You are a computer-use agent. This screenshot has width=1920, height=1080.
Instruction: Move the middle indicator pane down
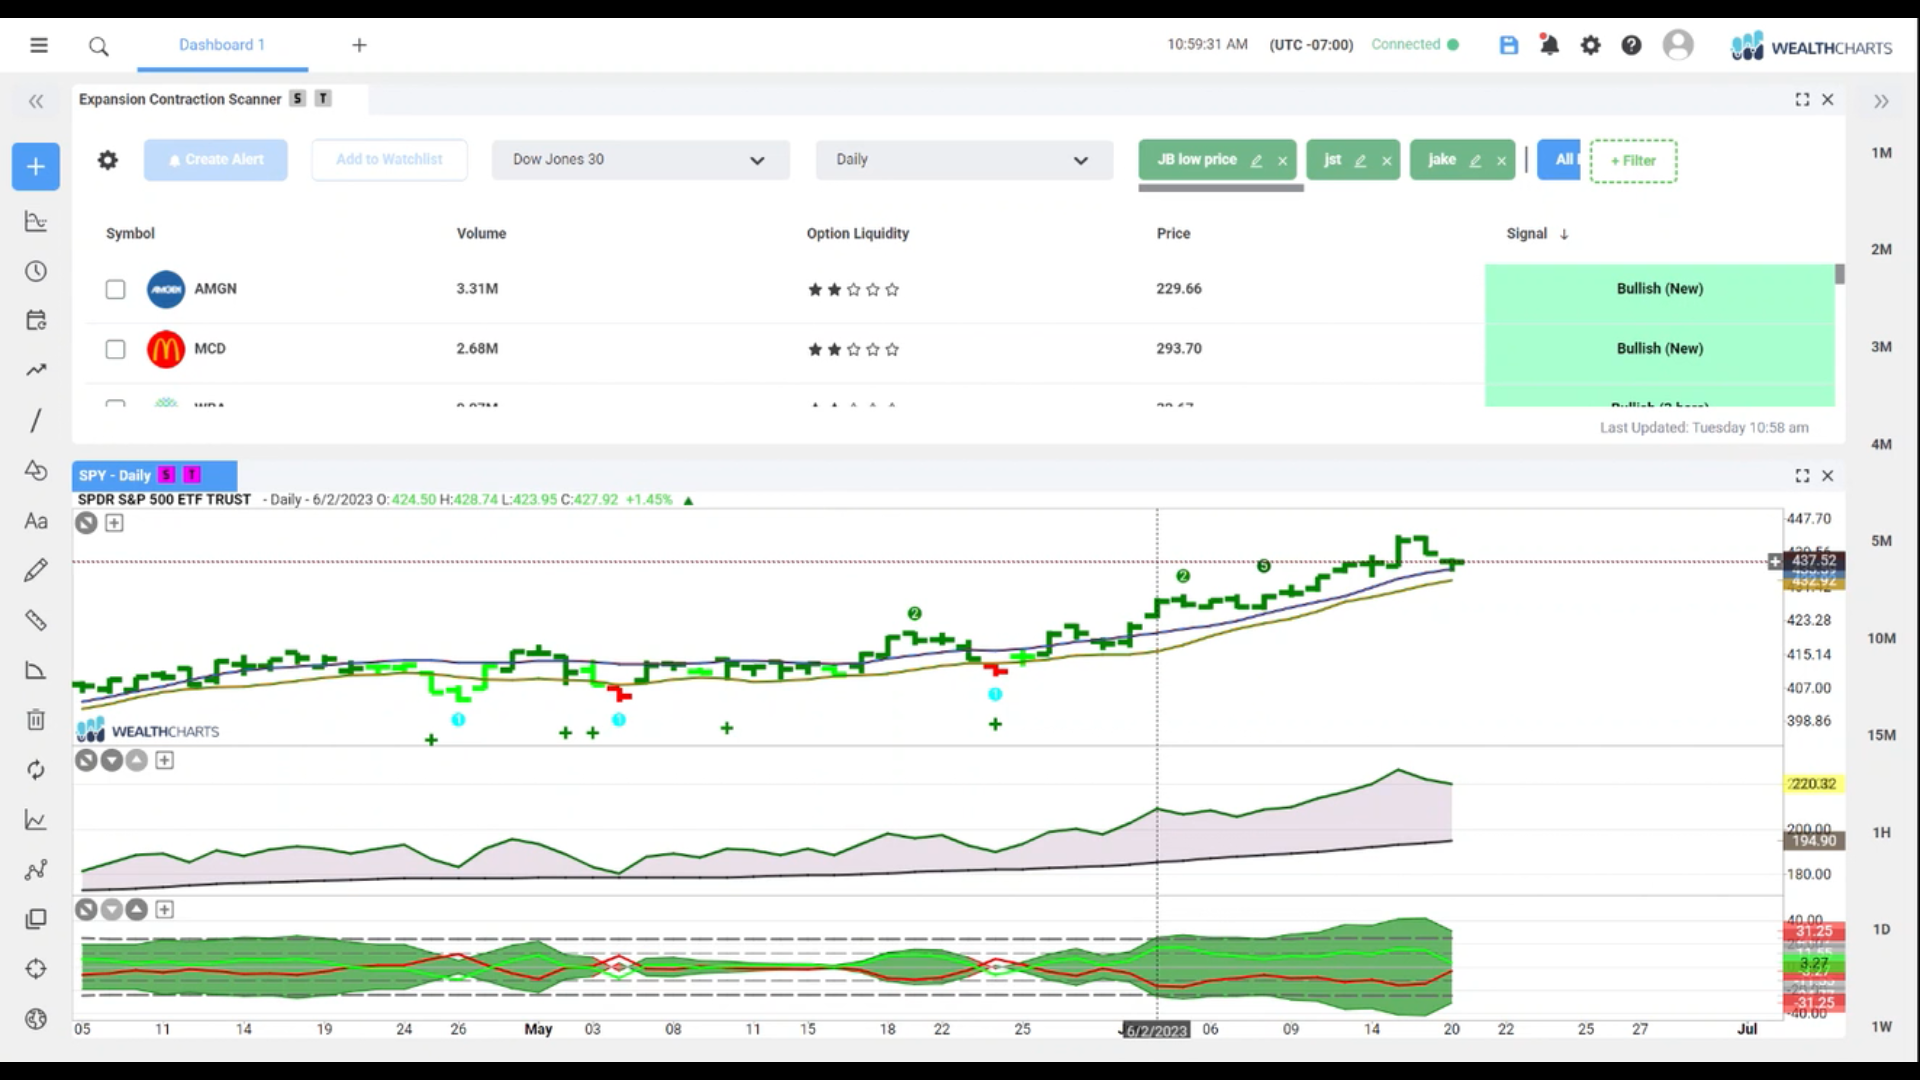click(x=112, y=761)
